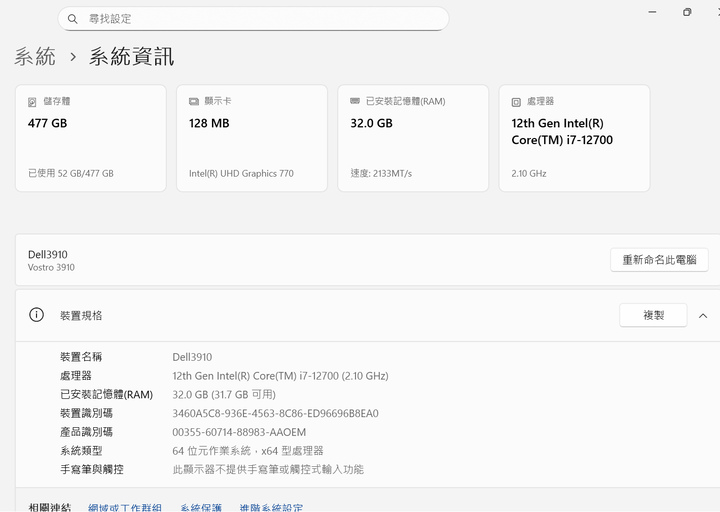
Task: Open 進階系統設定 link
Action: [x=271, y=507]
